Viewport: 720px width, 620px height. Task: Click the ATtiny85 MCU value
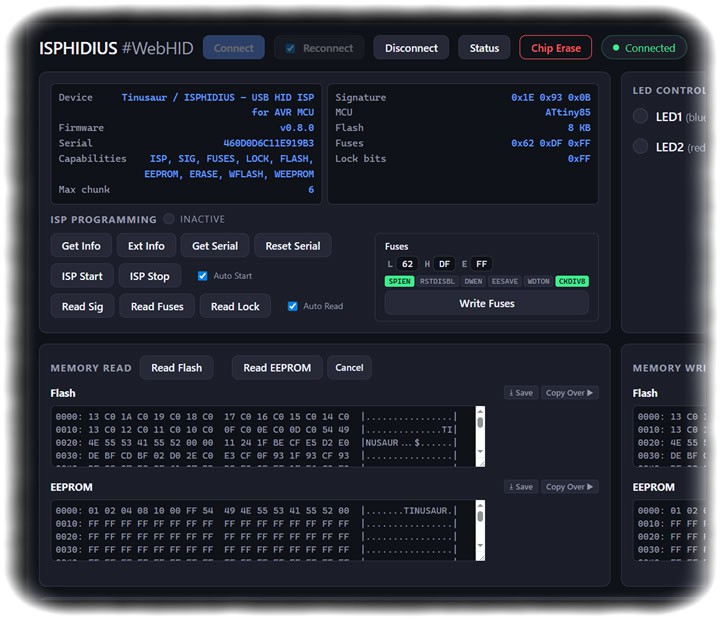[568, 112]
